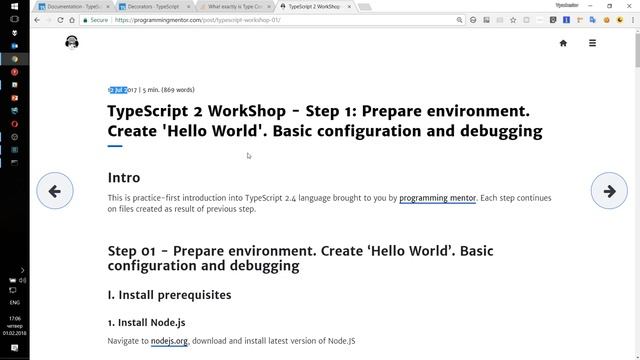Click the 'Intro' heading

tap(124, 178)
